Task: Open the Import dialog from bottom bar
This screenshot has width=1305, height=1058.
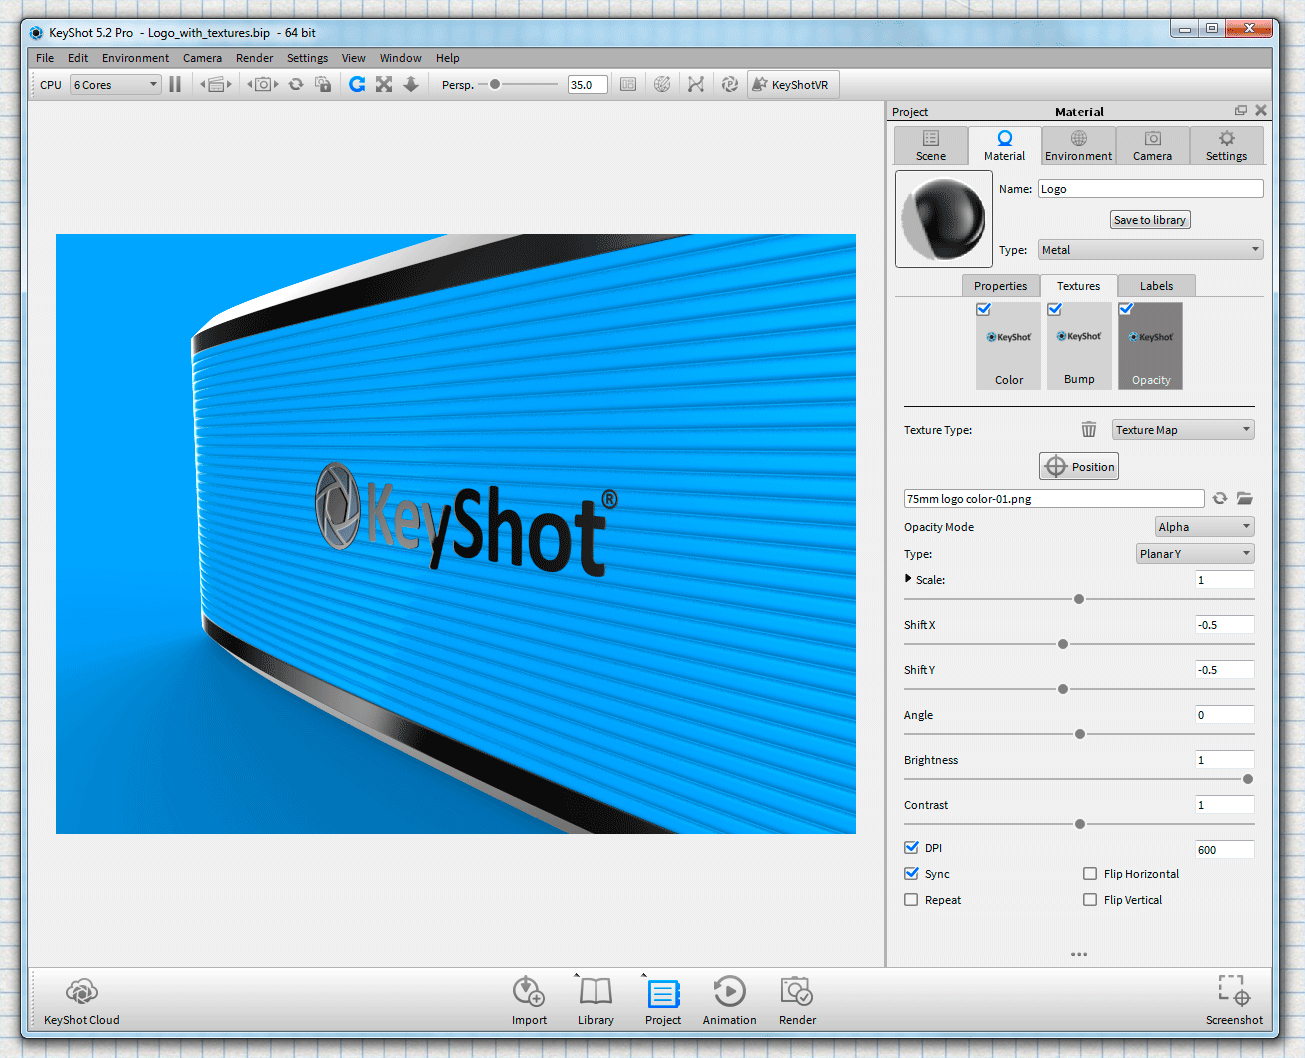Action: click(529, 1001)
